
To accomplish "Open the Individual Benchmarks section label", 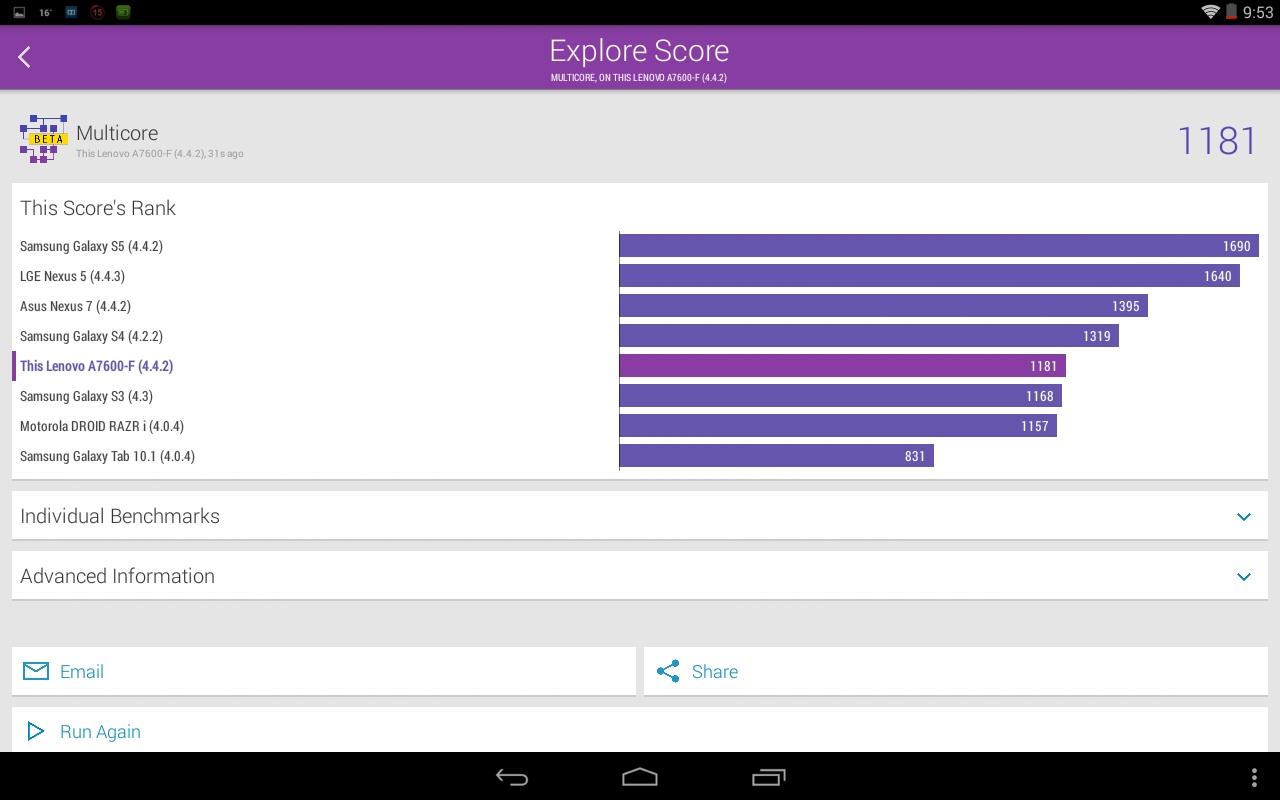I will pos(120,516).
